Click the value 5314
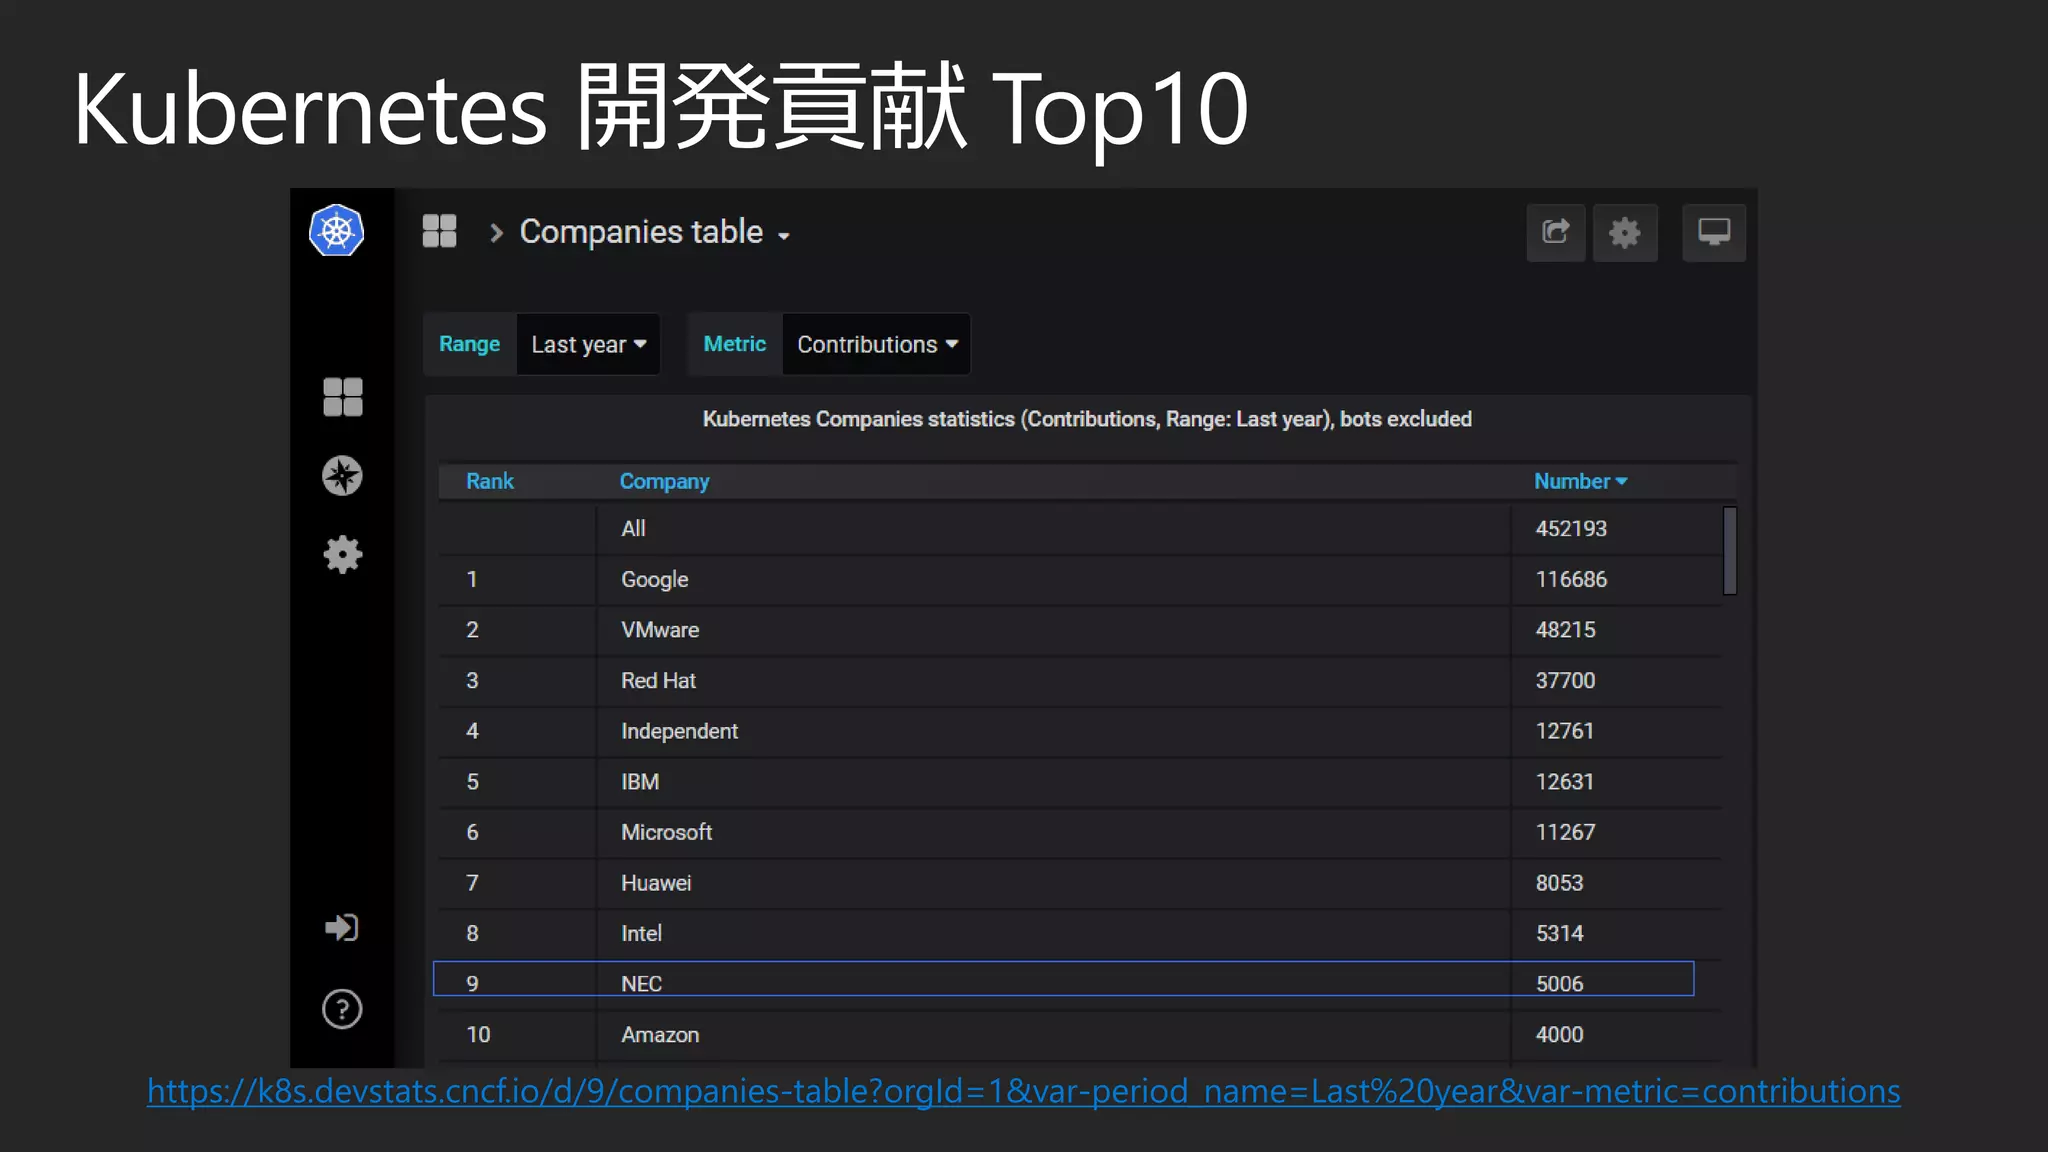 (x=1559, y=933)
